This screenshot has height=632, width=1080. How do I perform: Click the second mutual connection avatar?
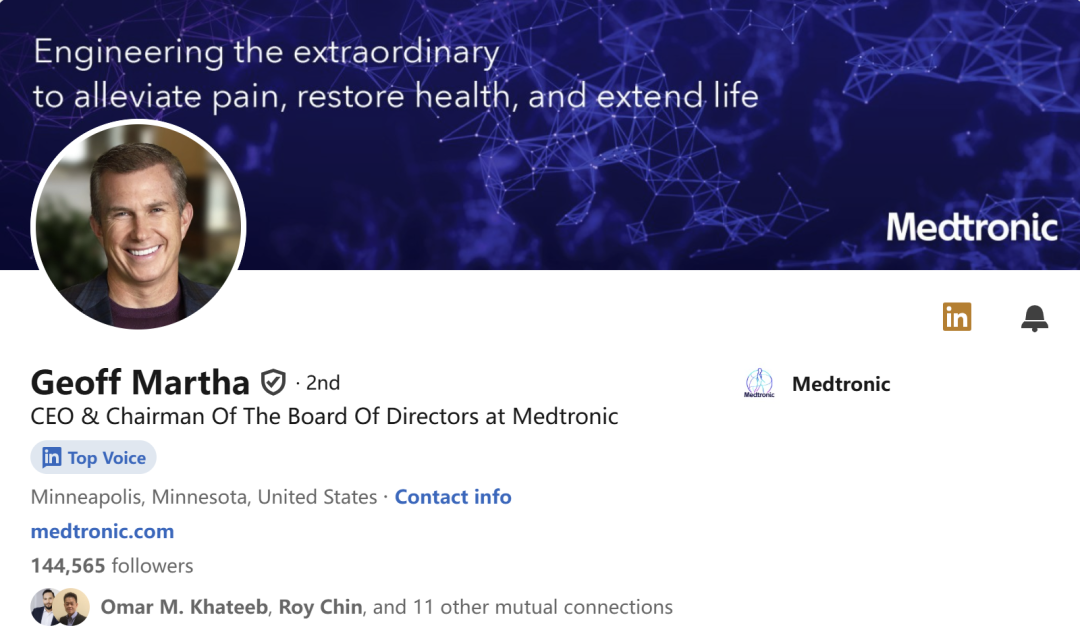73,607
